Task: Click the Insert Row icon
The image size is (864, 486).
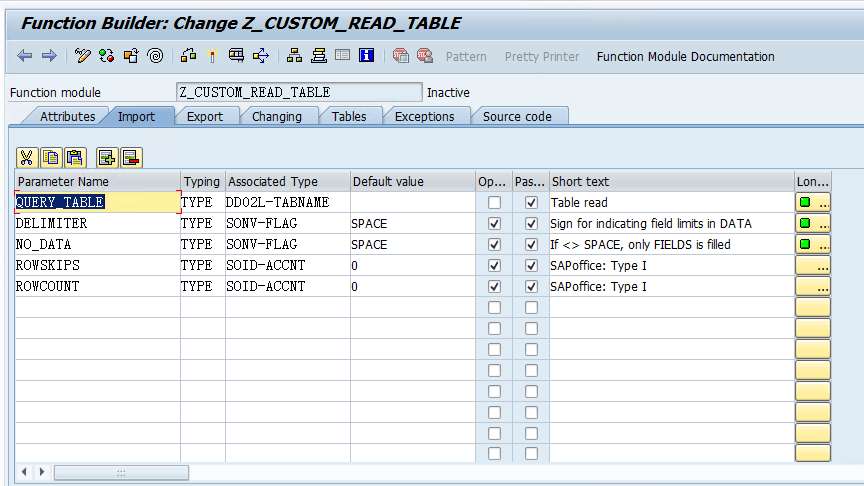Action: [x=107, y=158]
